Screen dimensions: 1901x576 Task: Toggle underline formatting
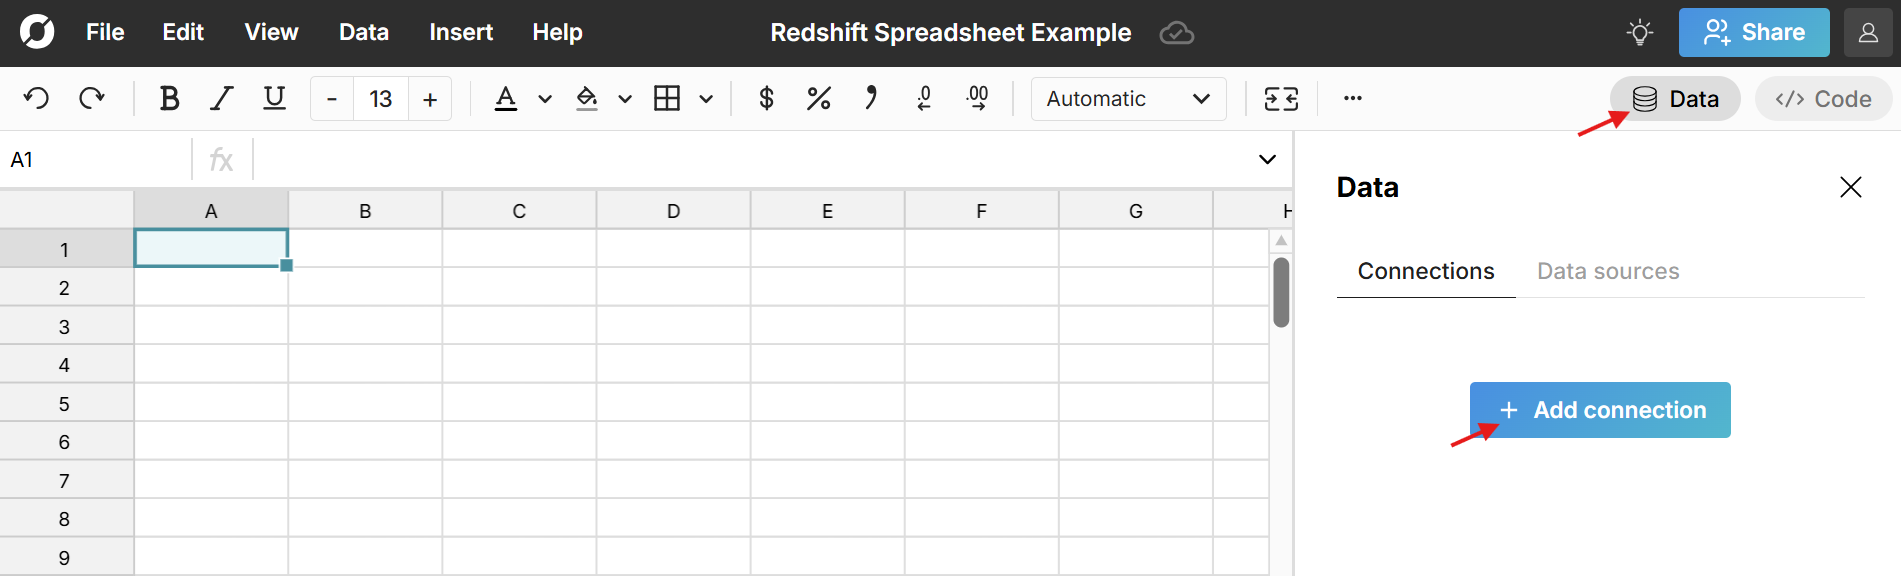click(x=274, y=98)
